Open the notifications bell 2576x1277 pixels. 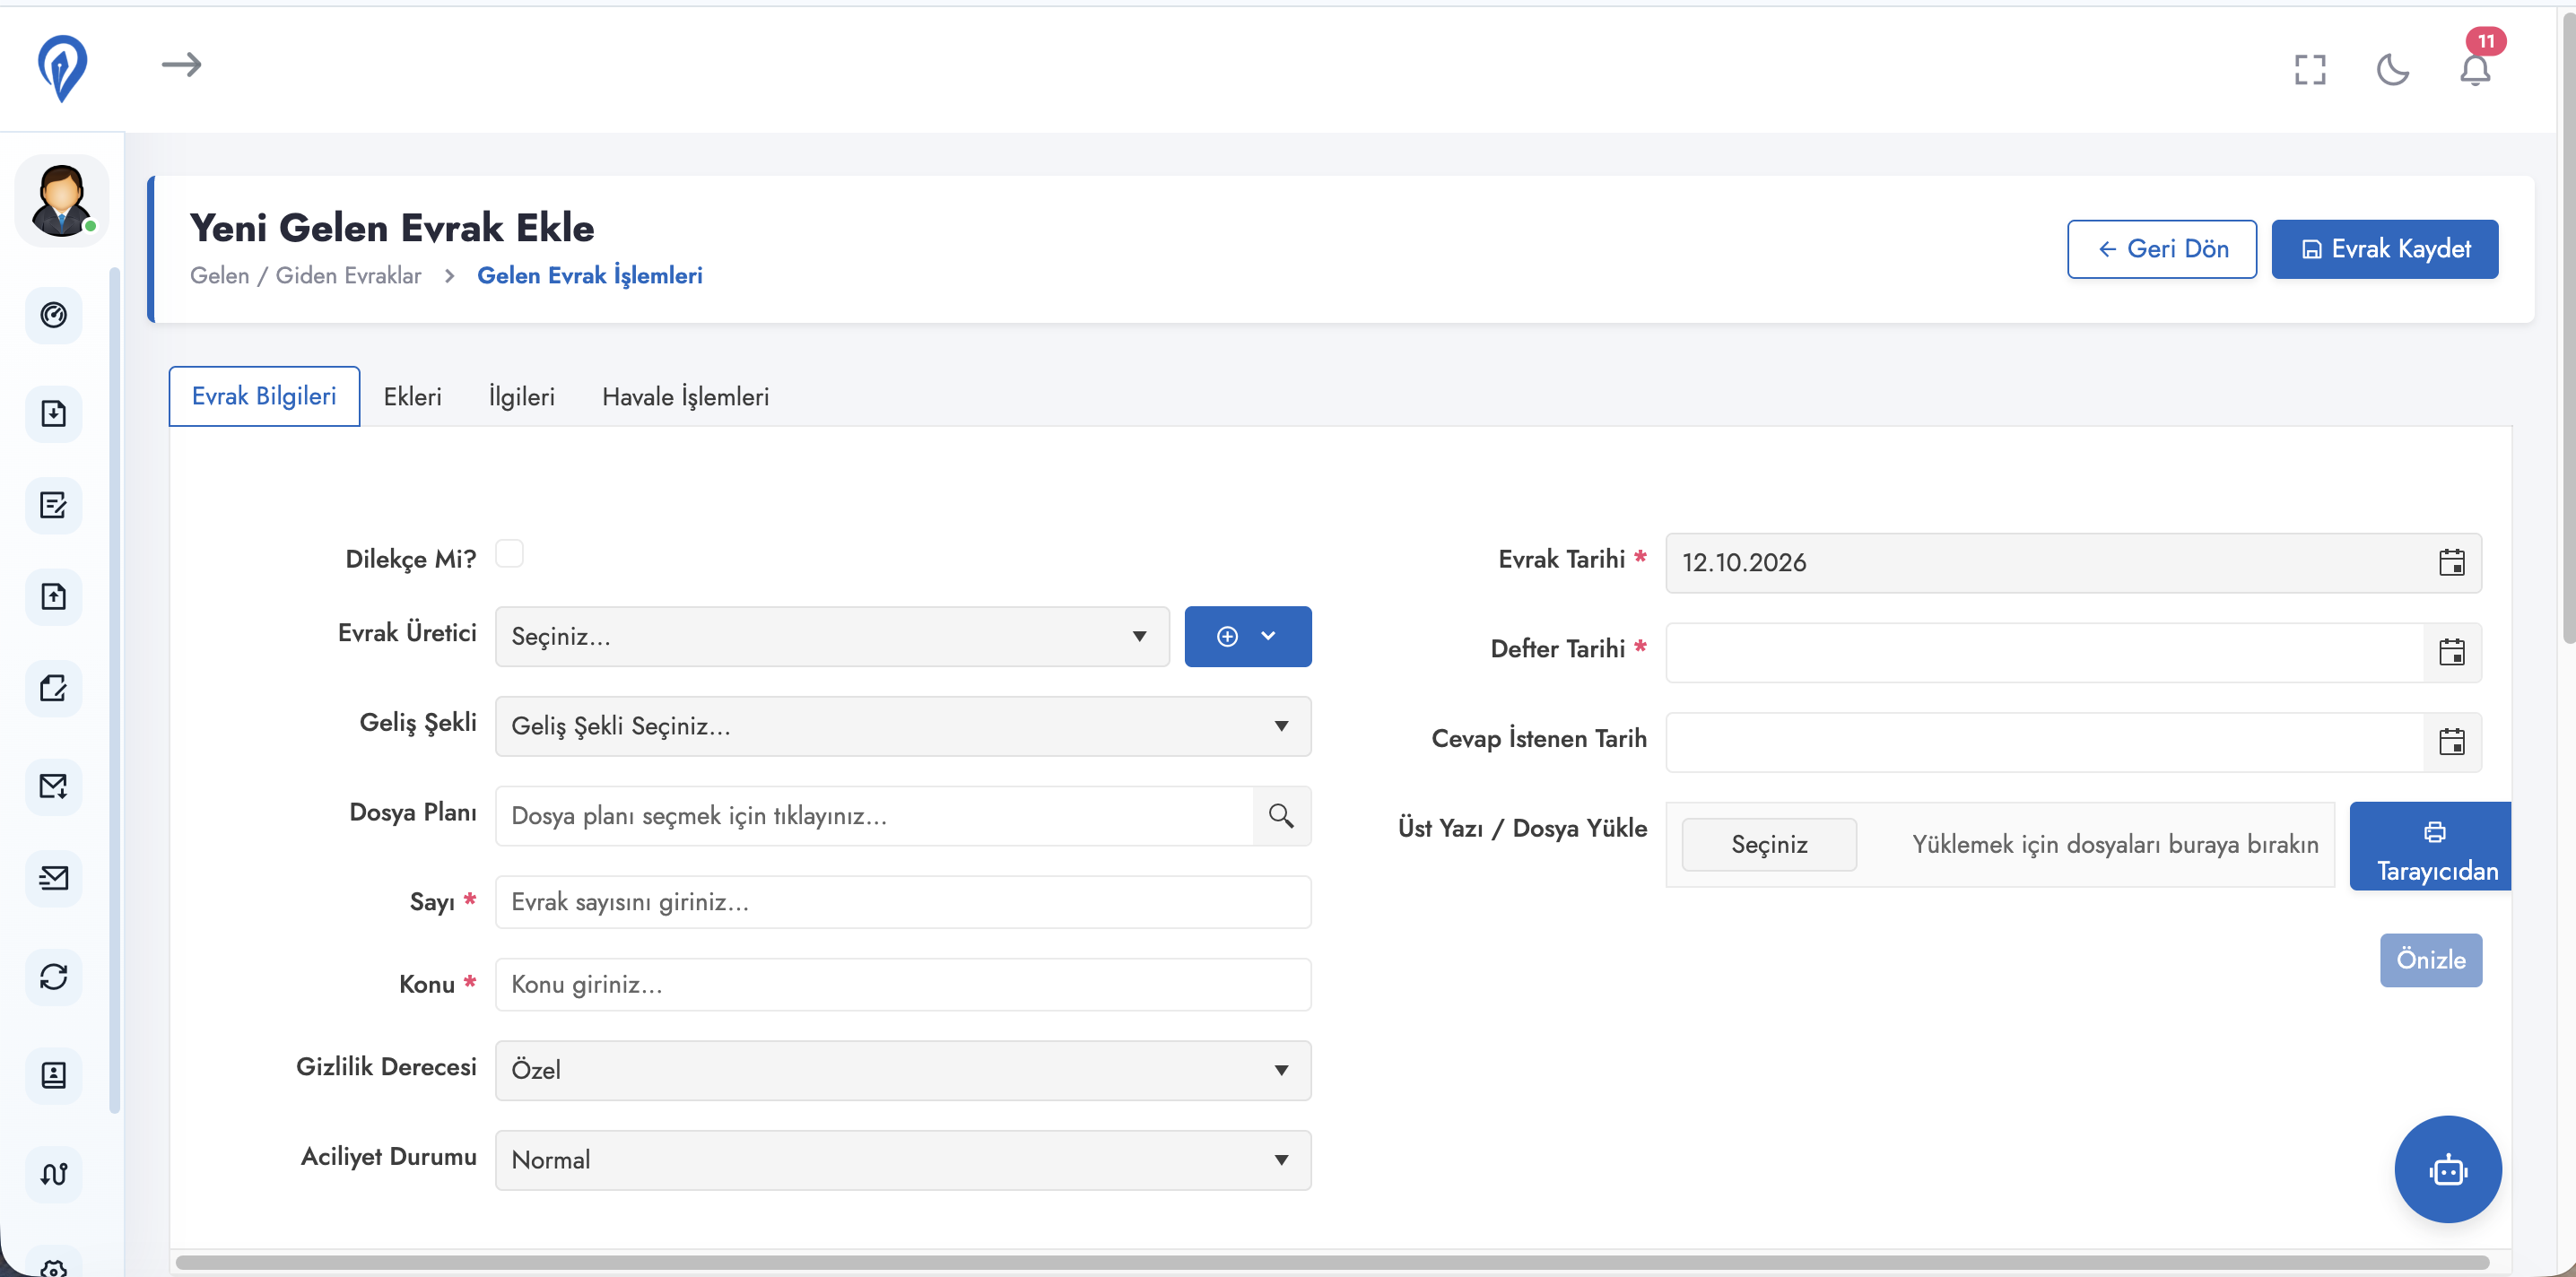[2475, 69]
